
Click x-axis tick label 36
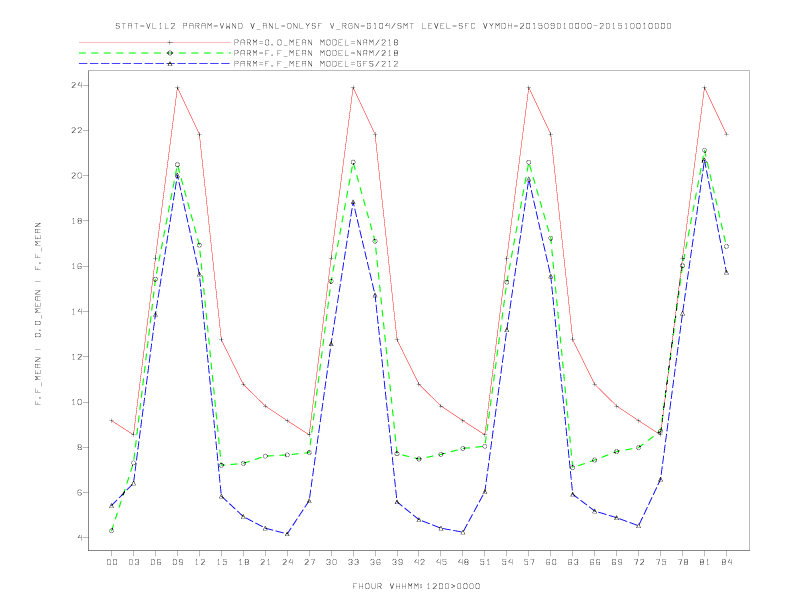(x=375, y=562)
